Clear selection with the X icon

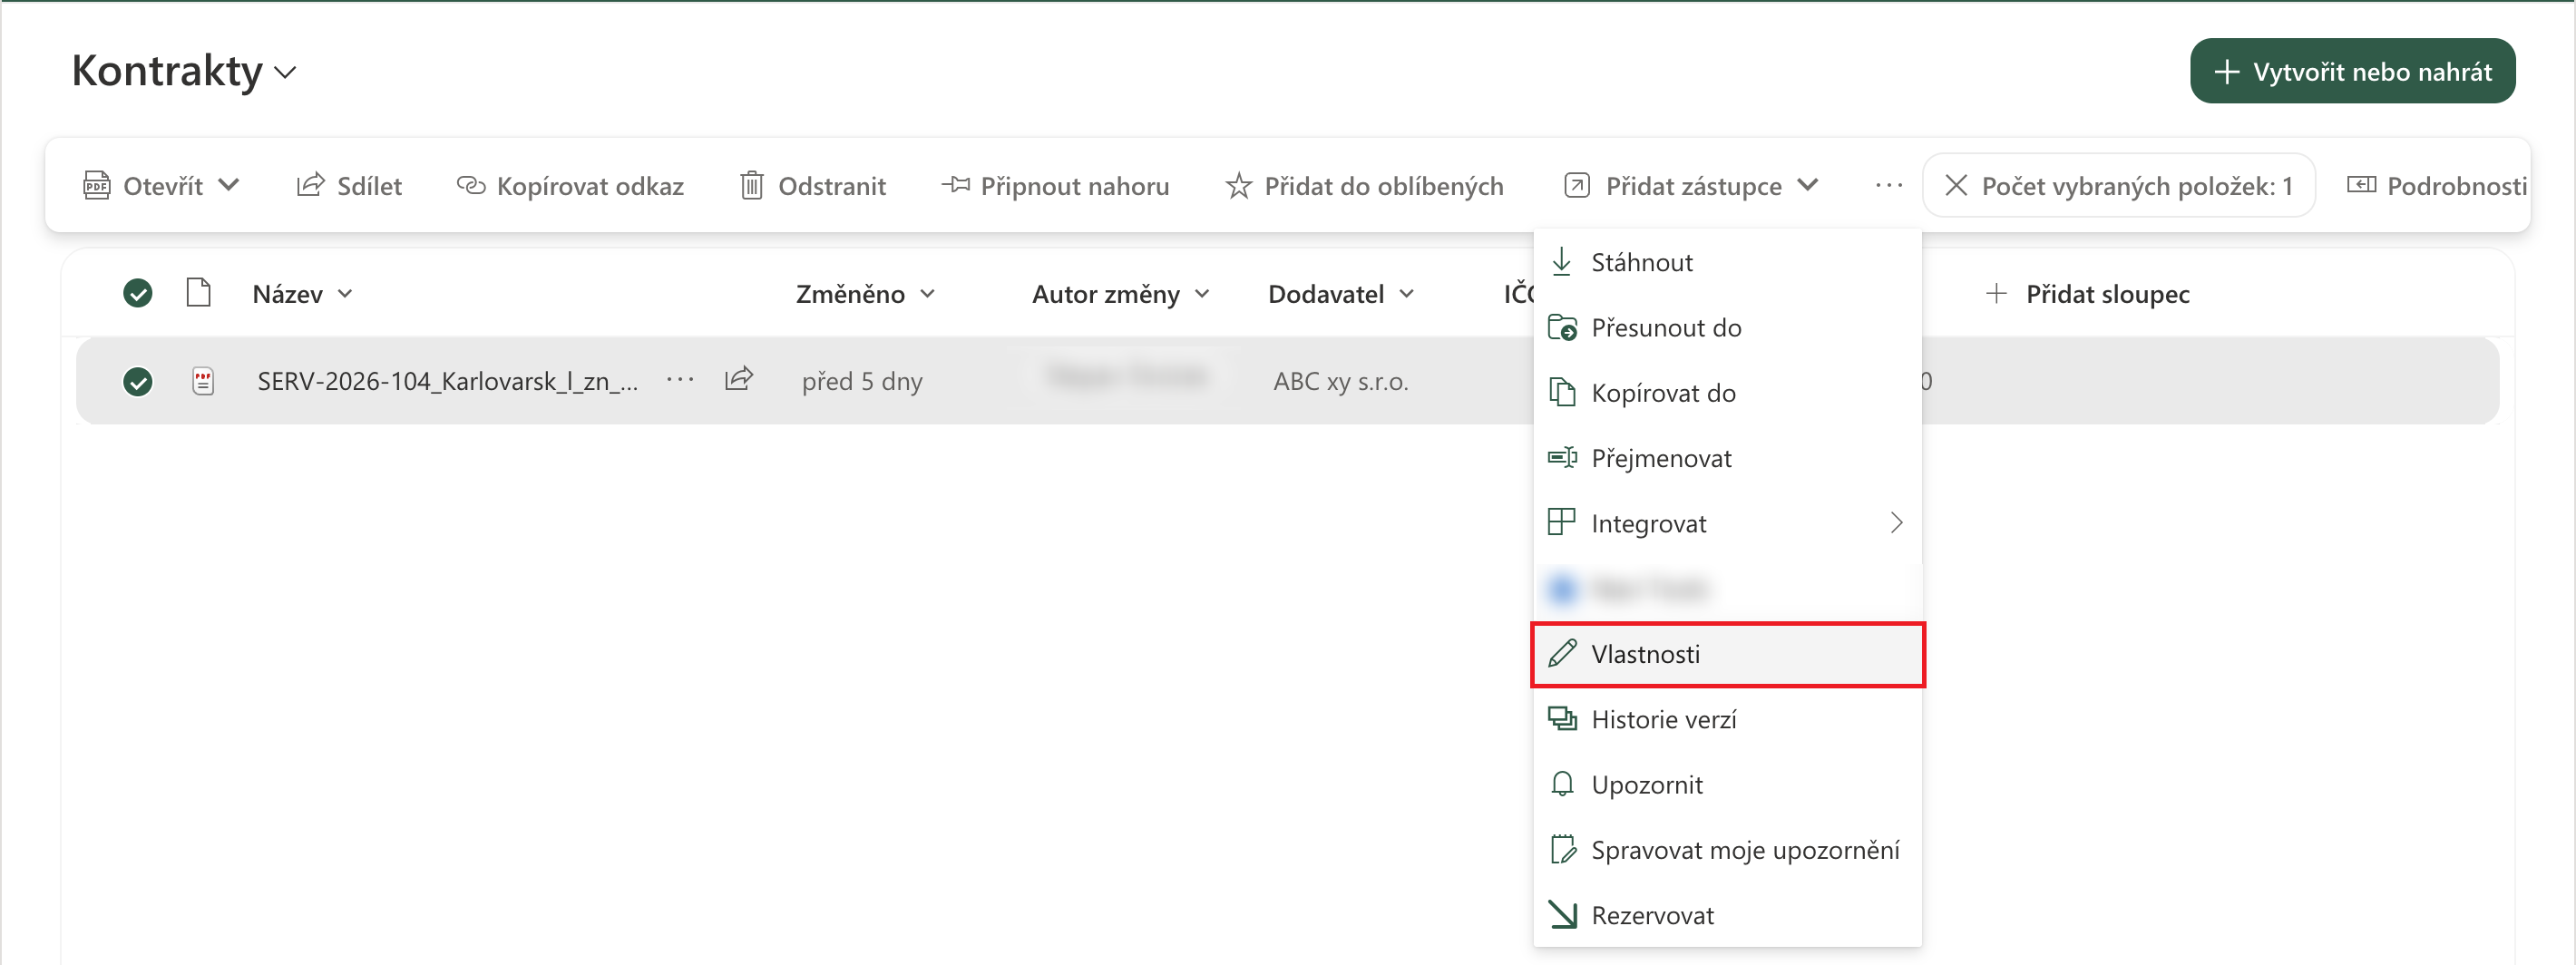click(1956, 185)
